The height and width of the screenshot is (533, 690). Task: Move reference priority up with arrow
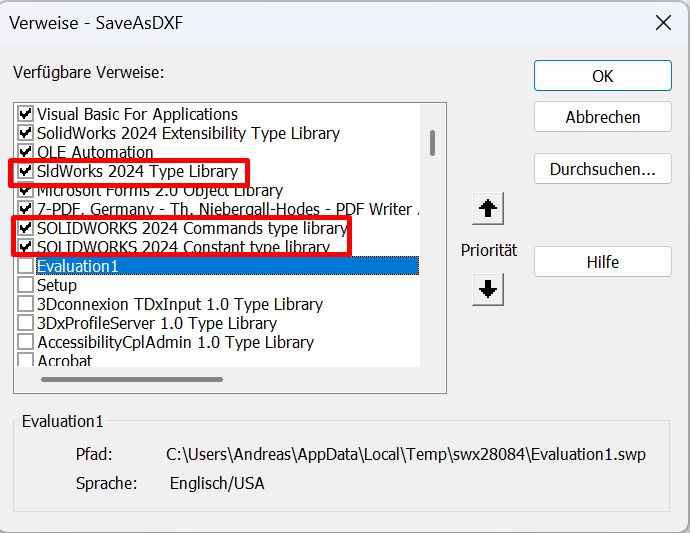(x=488, y=208)
